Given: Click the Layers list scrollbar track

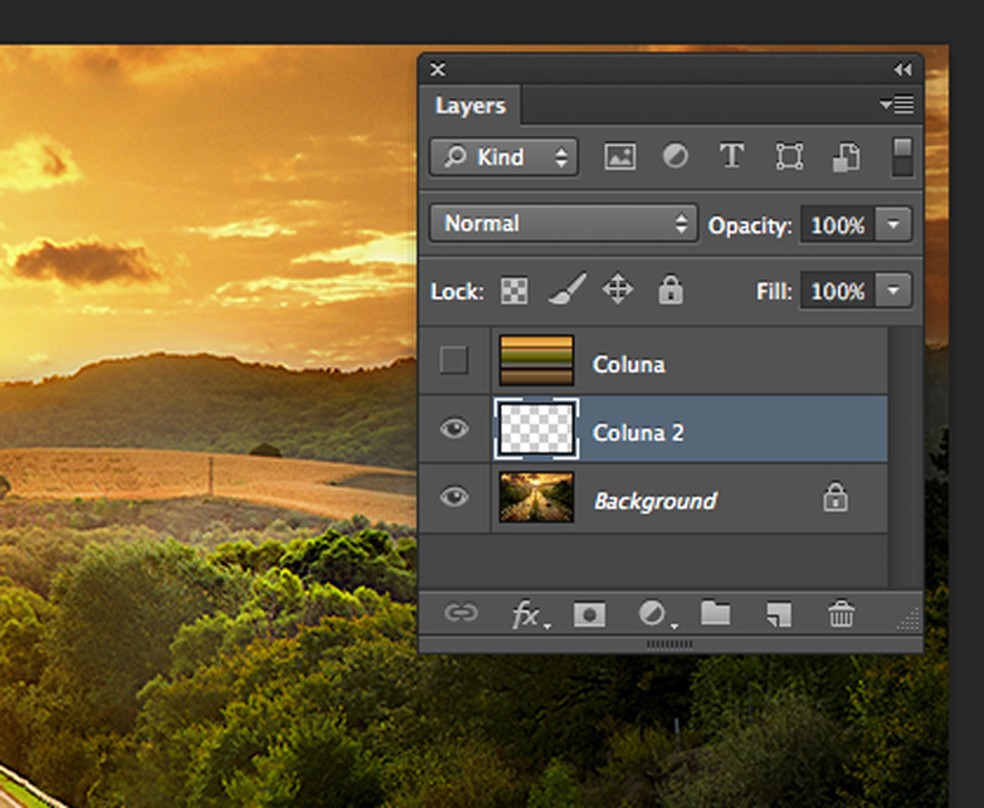Looking at the screenshot, I should click(x=905, y=456).
